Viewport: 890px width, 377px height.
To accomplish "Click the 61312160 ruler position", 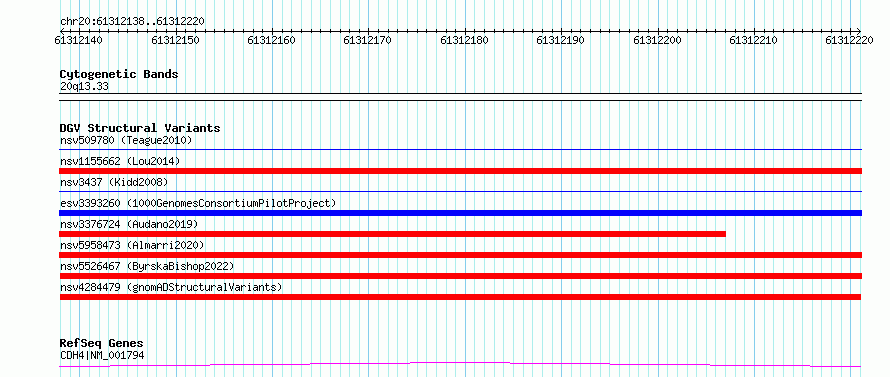I will tap(272, 40).
